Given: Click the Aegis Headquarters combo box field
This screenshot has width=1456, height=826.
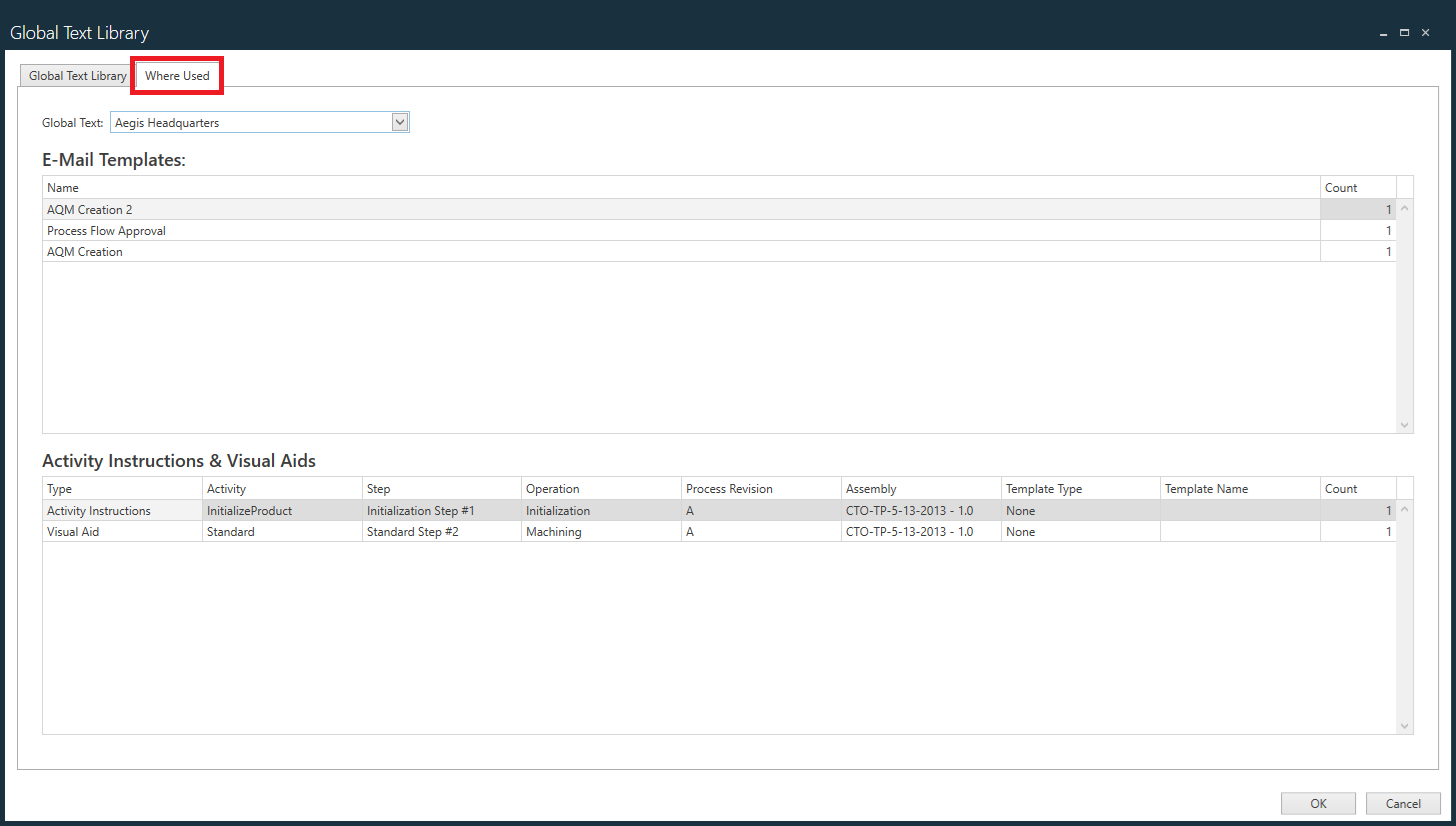Looking at the screenshot, I should click(250, 122).
